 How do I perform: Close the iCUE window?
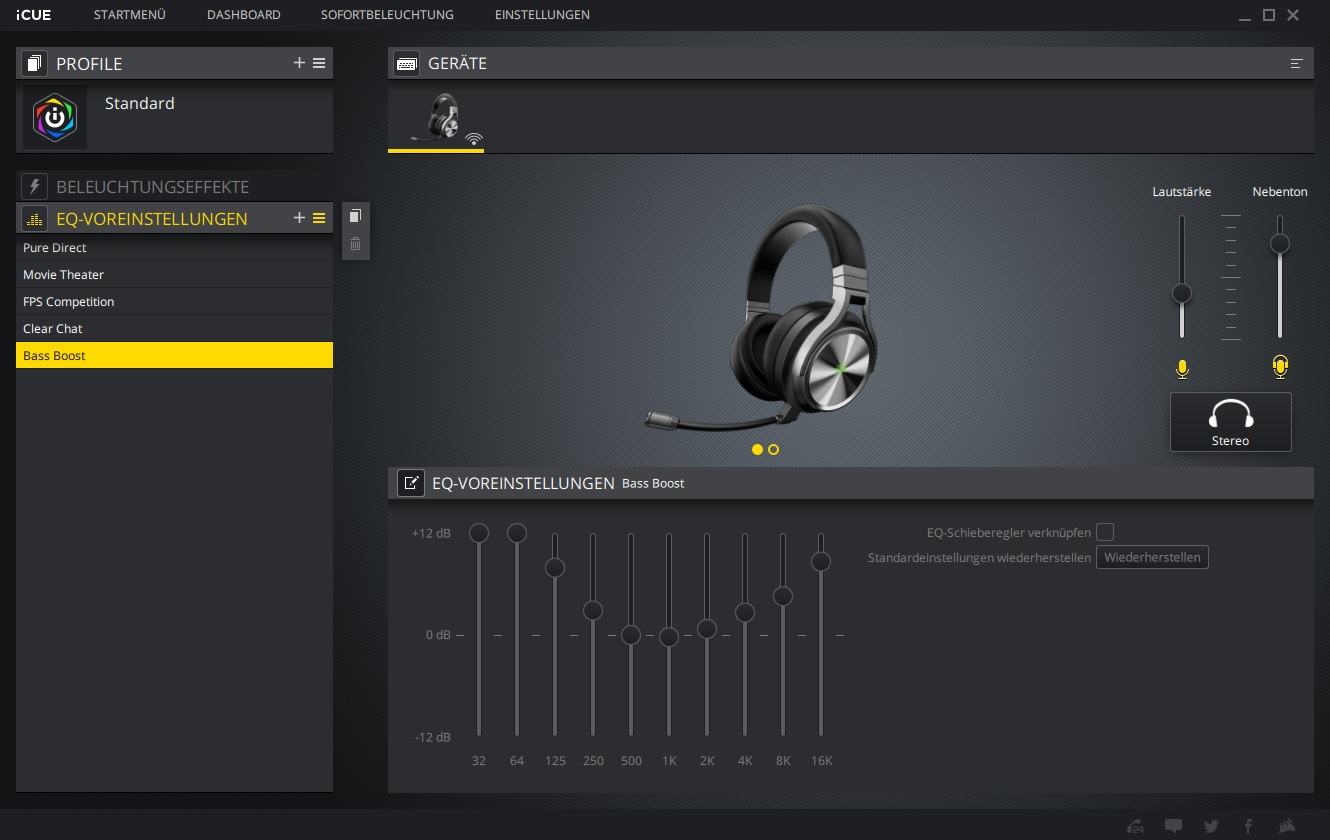(x=1294, y=15)
